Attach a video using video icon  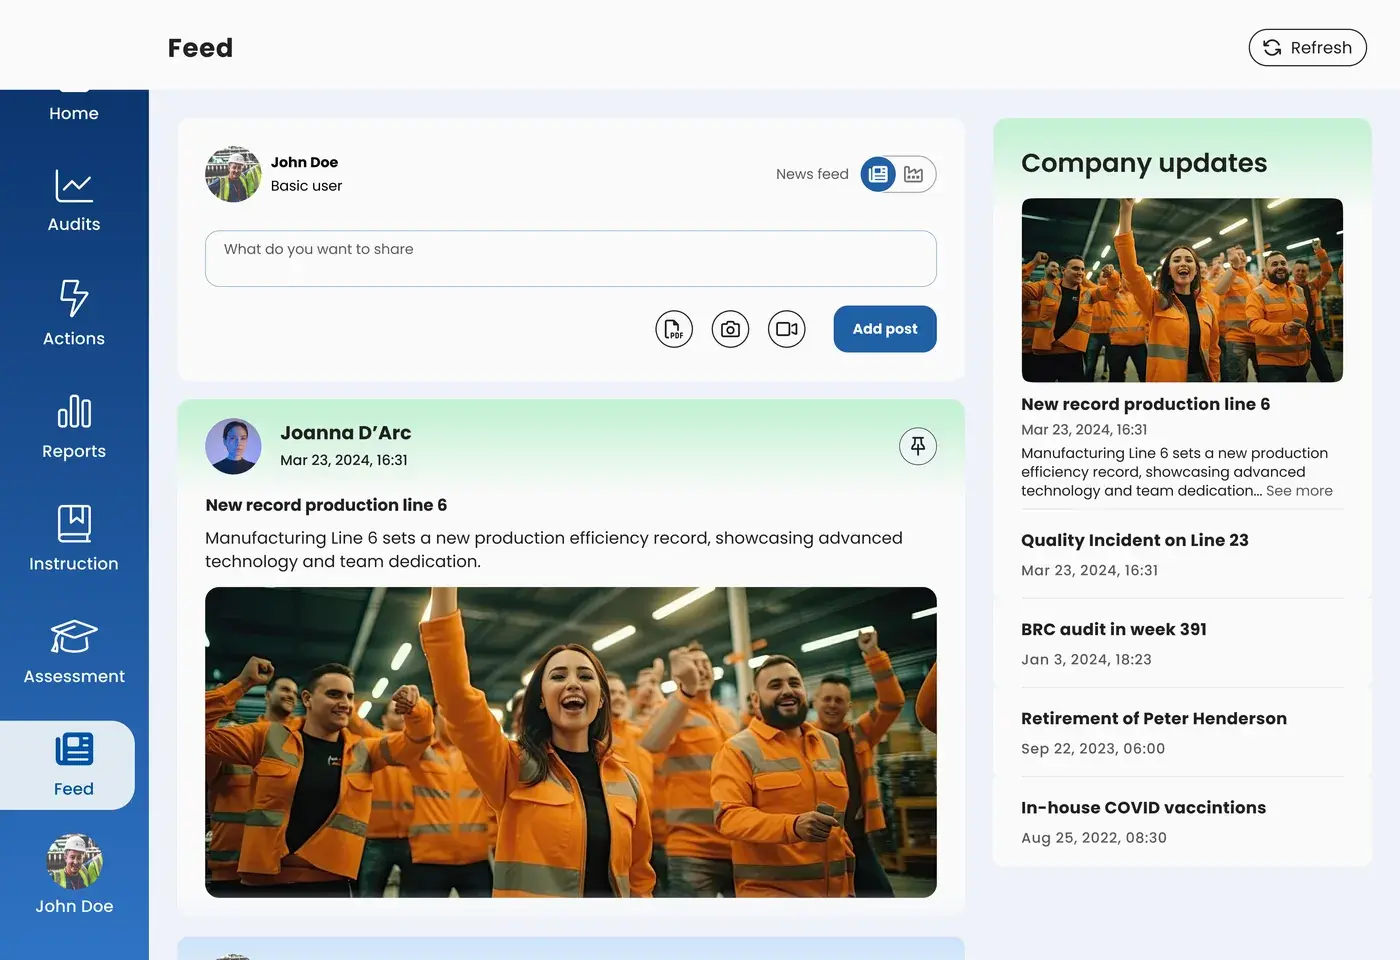point(787,329)
